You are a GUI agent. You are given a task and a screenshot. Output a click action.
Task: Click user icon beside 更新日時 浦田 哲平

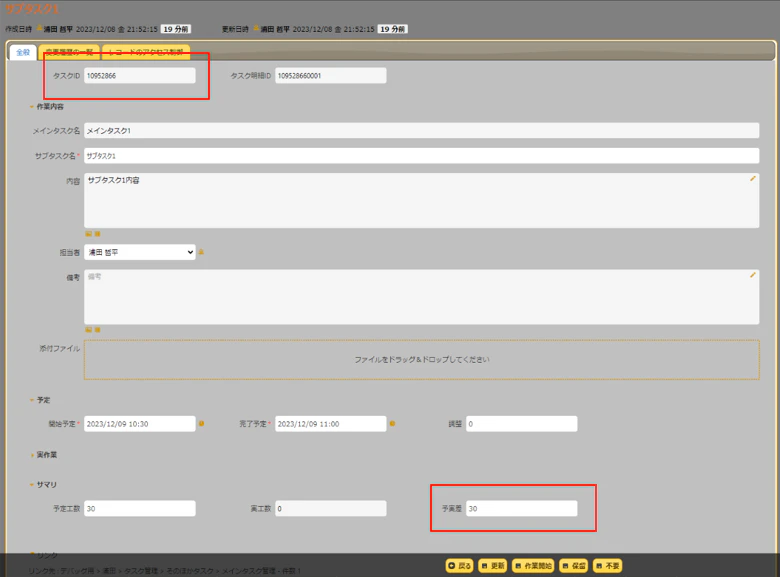[256, 28]
